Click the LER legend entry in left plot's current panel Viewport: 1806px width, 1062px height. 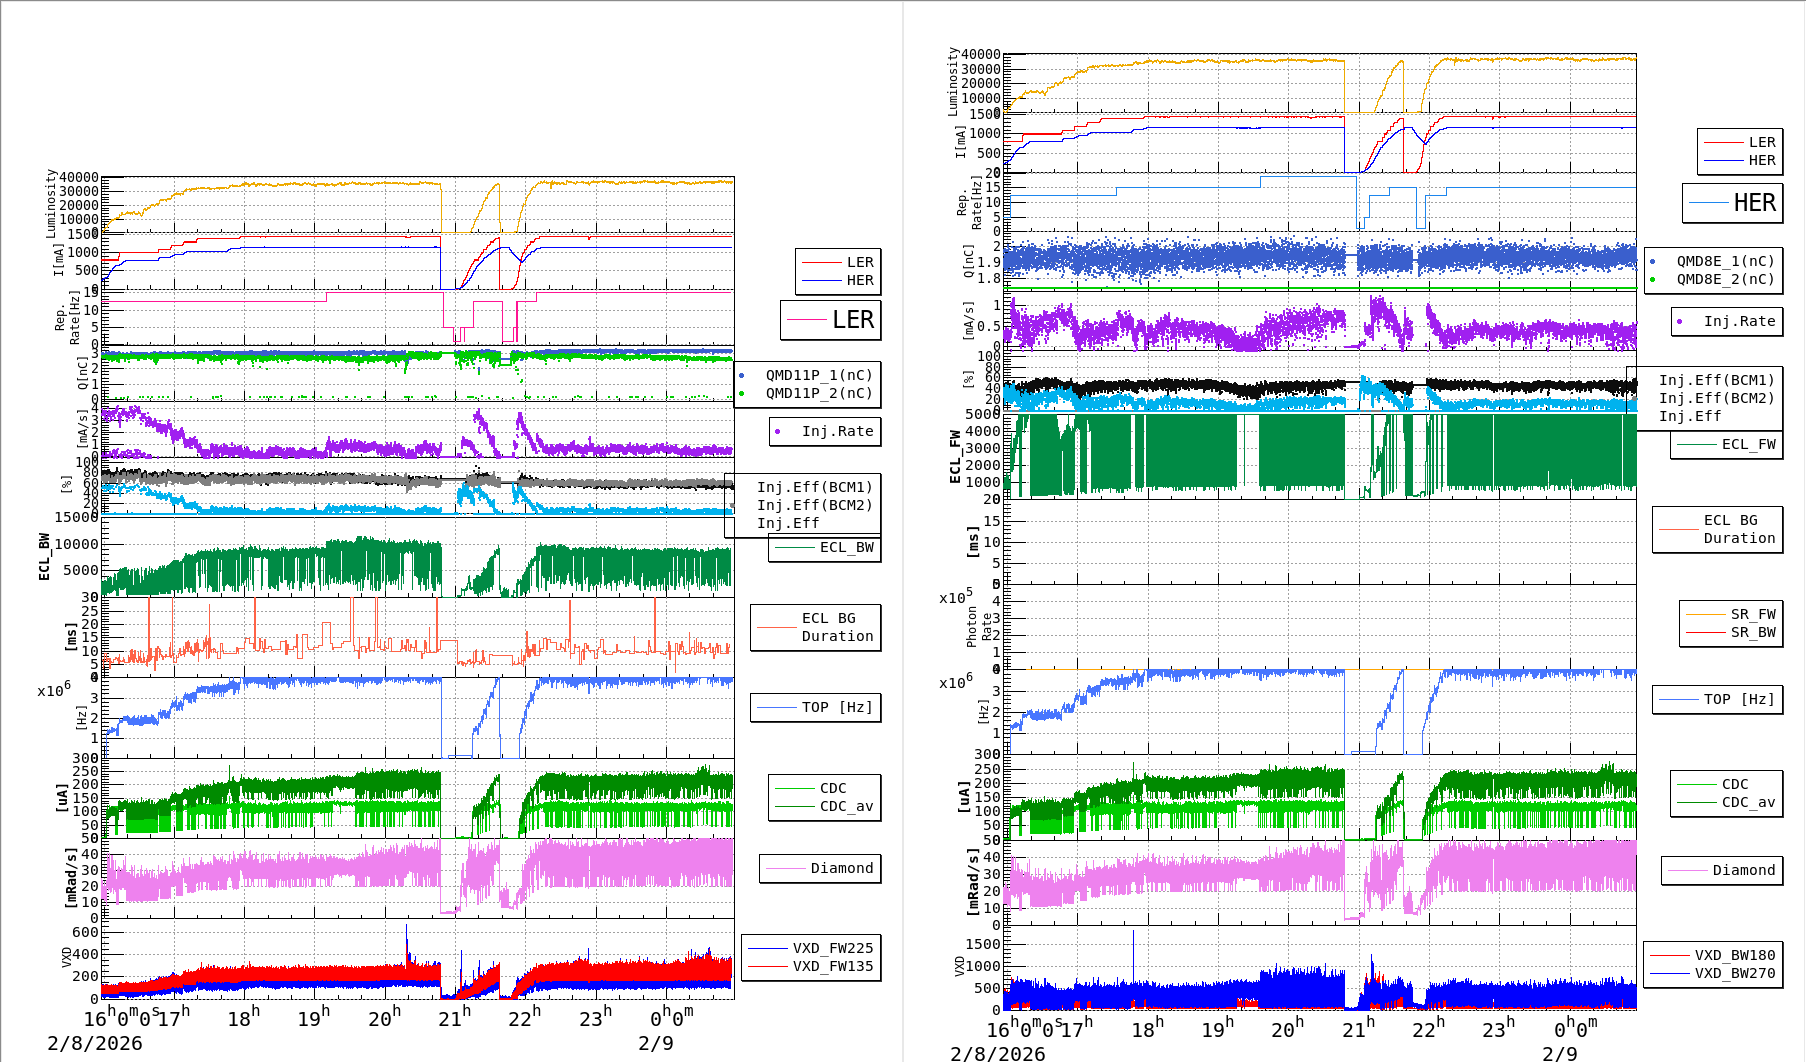(838, 262)
